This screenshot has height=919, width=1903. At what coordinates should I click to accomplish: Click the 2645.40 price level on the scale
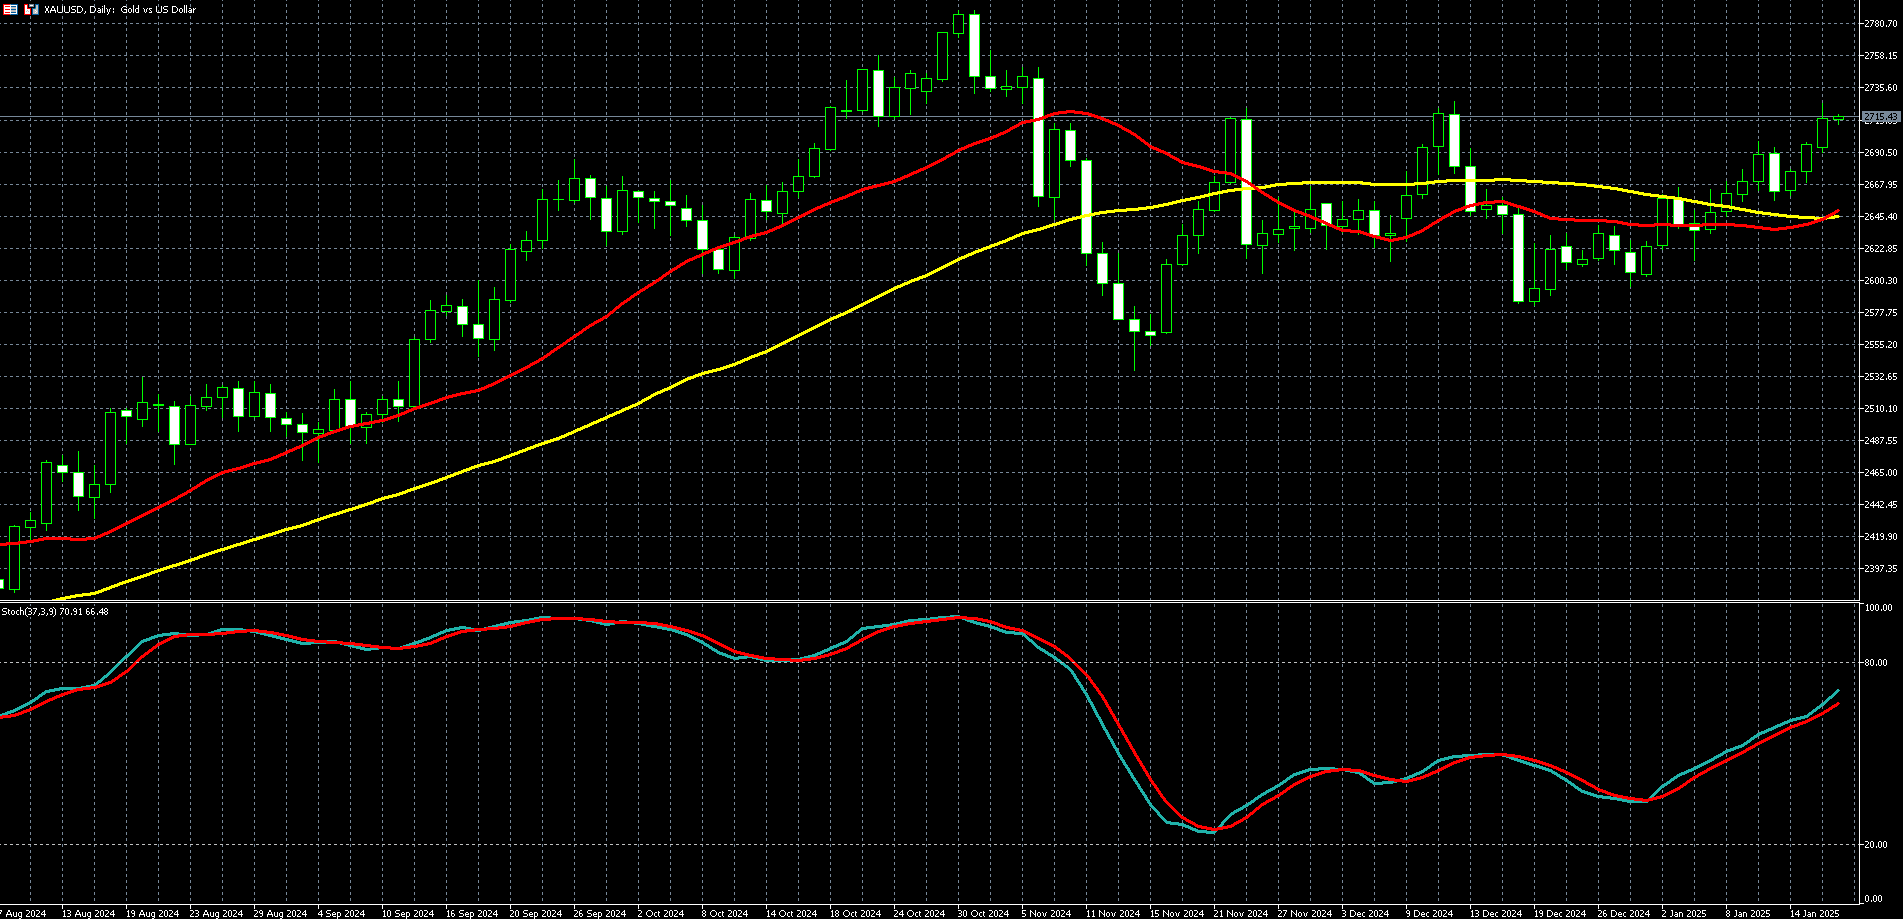(1881, 216)
